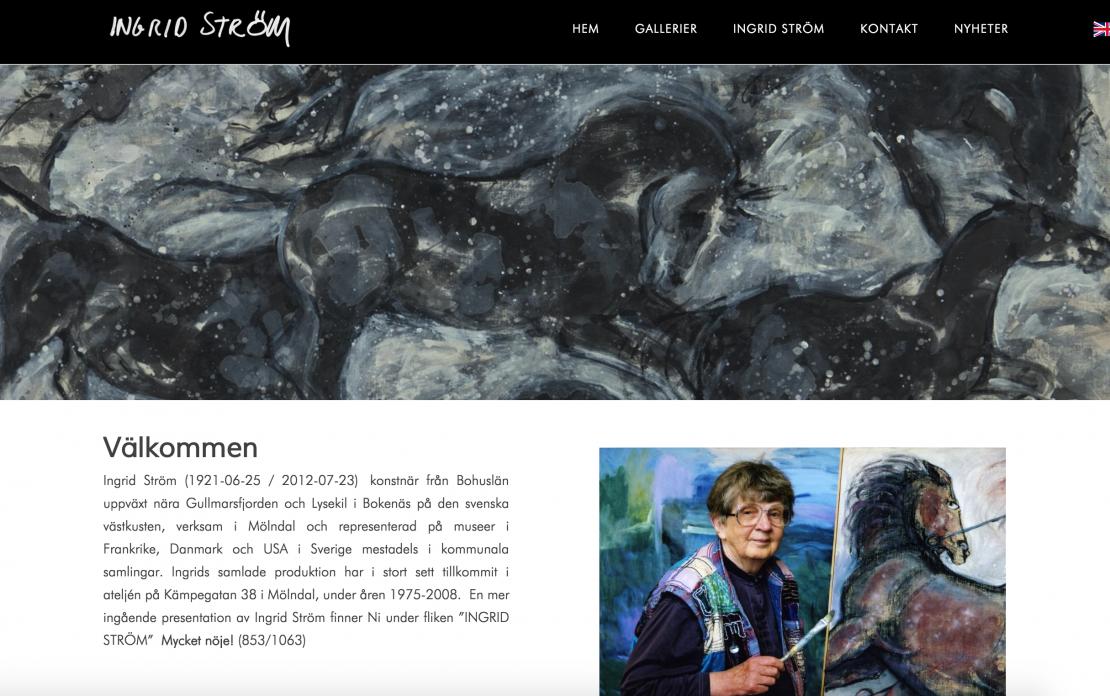Viewport: 1110px width, 696px height.
Task: Click the paintbrush in artist's hand
Action: [806, 637]
